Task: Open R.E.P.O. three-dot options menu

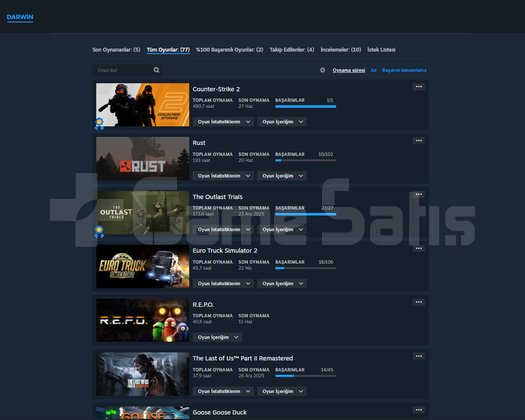Action: (419, 302)
